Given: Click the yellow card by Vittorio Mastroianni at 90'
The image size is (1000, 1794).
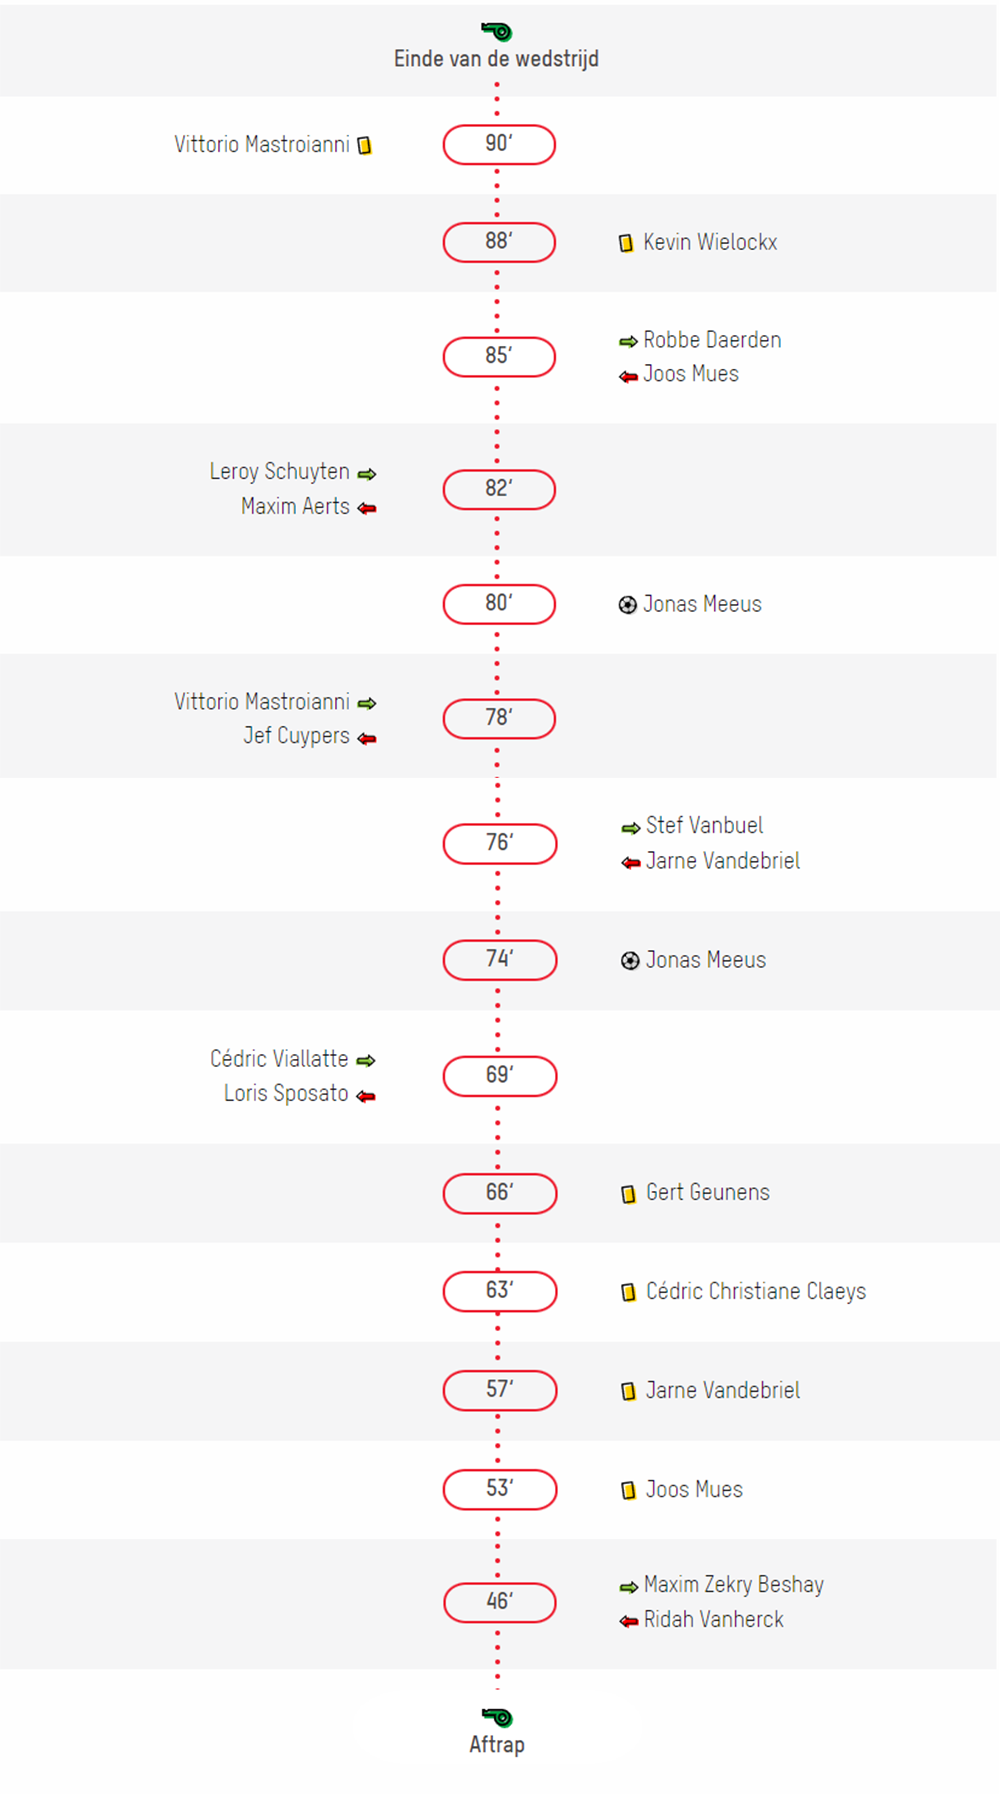Looking at the screenshot, I should pos(365,146).
